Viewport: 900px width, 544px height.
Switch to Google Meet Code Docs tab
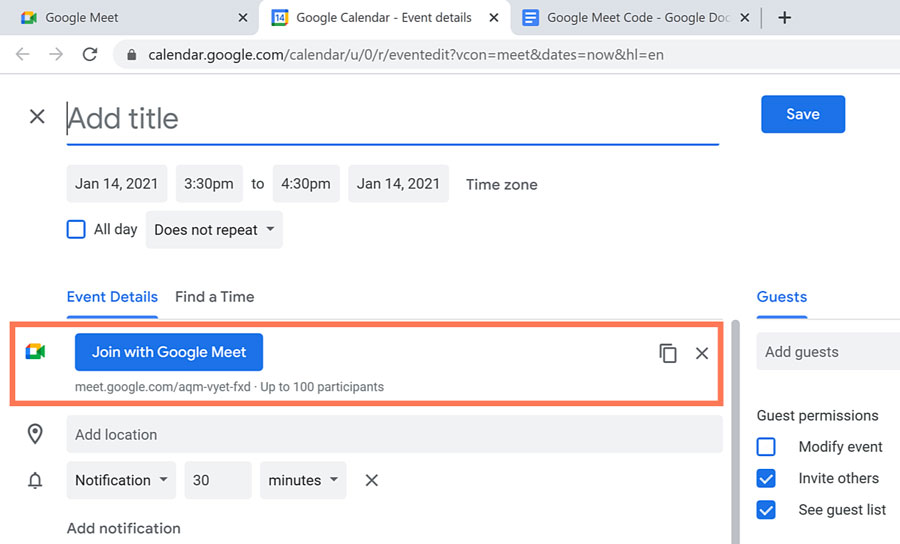638,18
